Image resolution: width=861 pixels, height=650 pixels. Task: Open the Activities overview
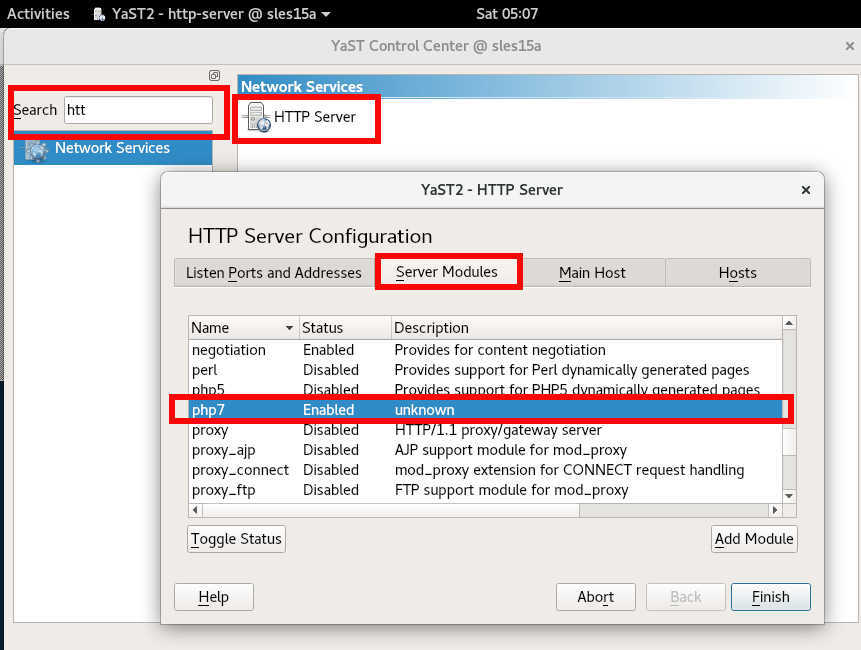(38, 14)
